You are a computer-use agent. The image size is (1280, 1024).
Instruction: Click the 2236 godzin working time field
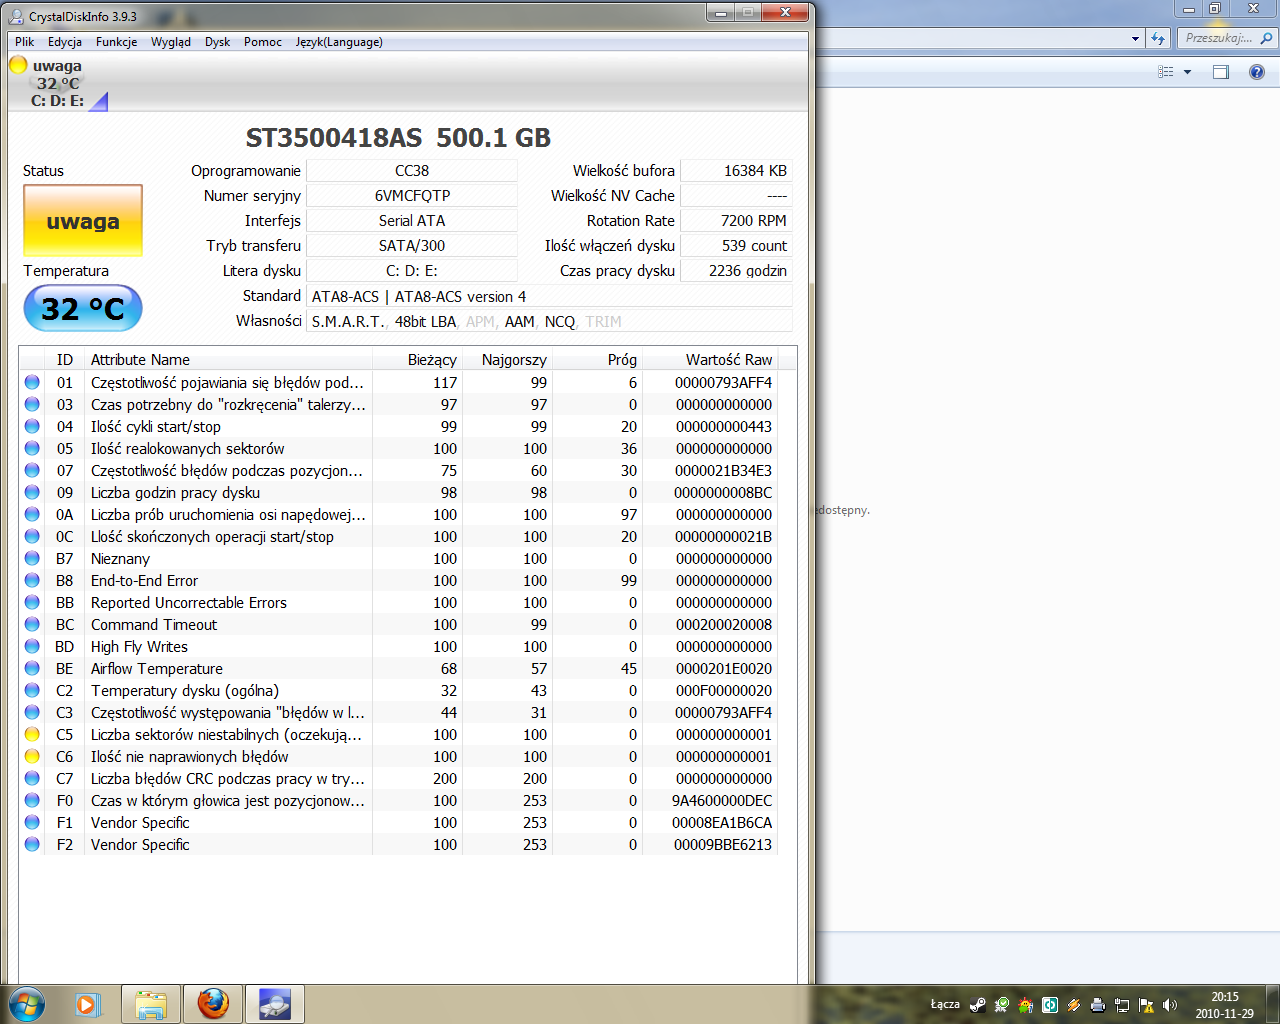736,271
